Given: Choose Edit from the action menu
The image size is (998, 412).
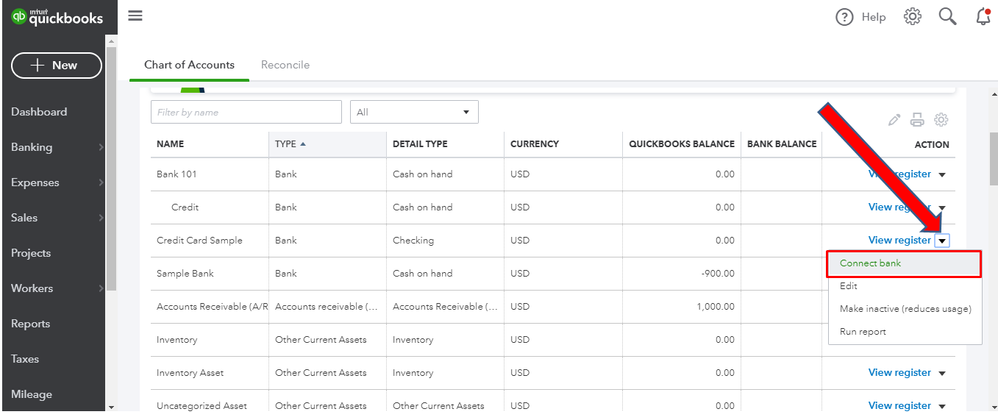Looking at the screenshot, I should click(x=848, y=287).
